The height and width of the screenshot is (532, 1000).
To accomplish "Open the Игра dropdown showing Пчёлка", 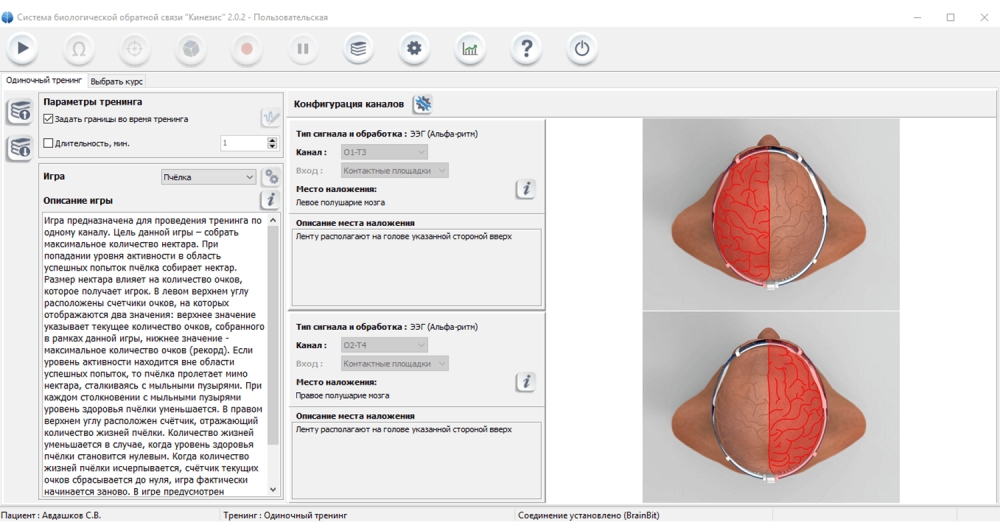I will tap(209, 177).
